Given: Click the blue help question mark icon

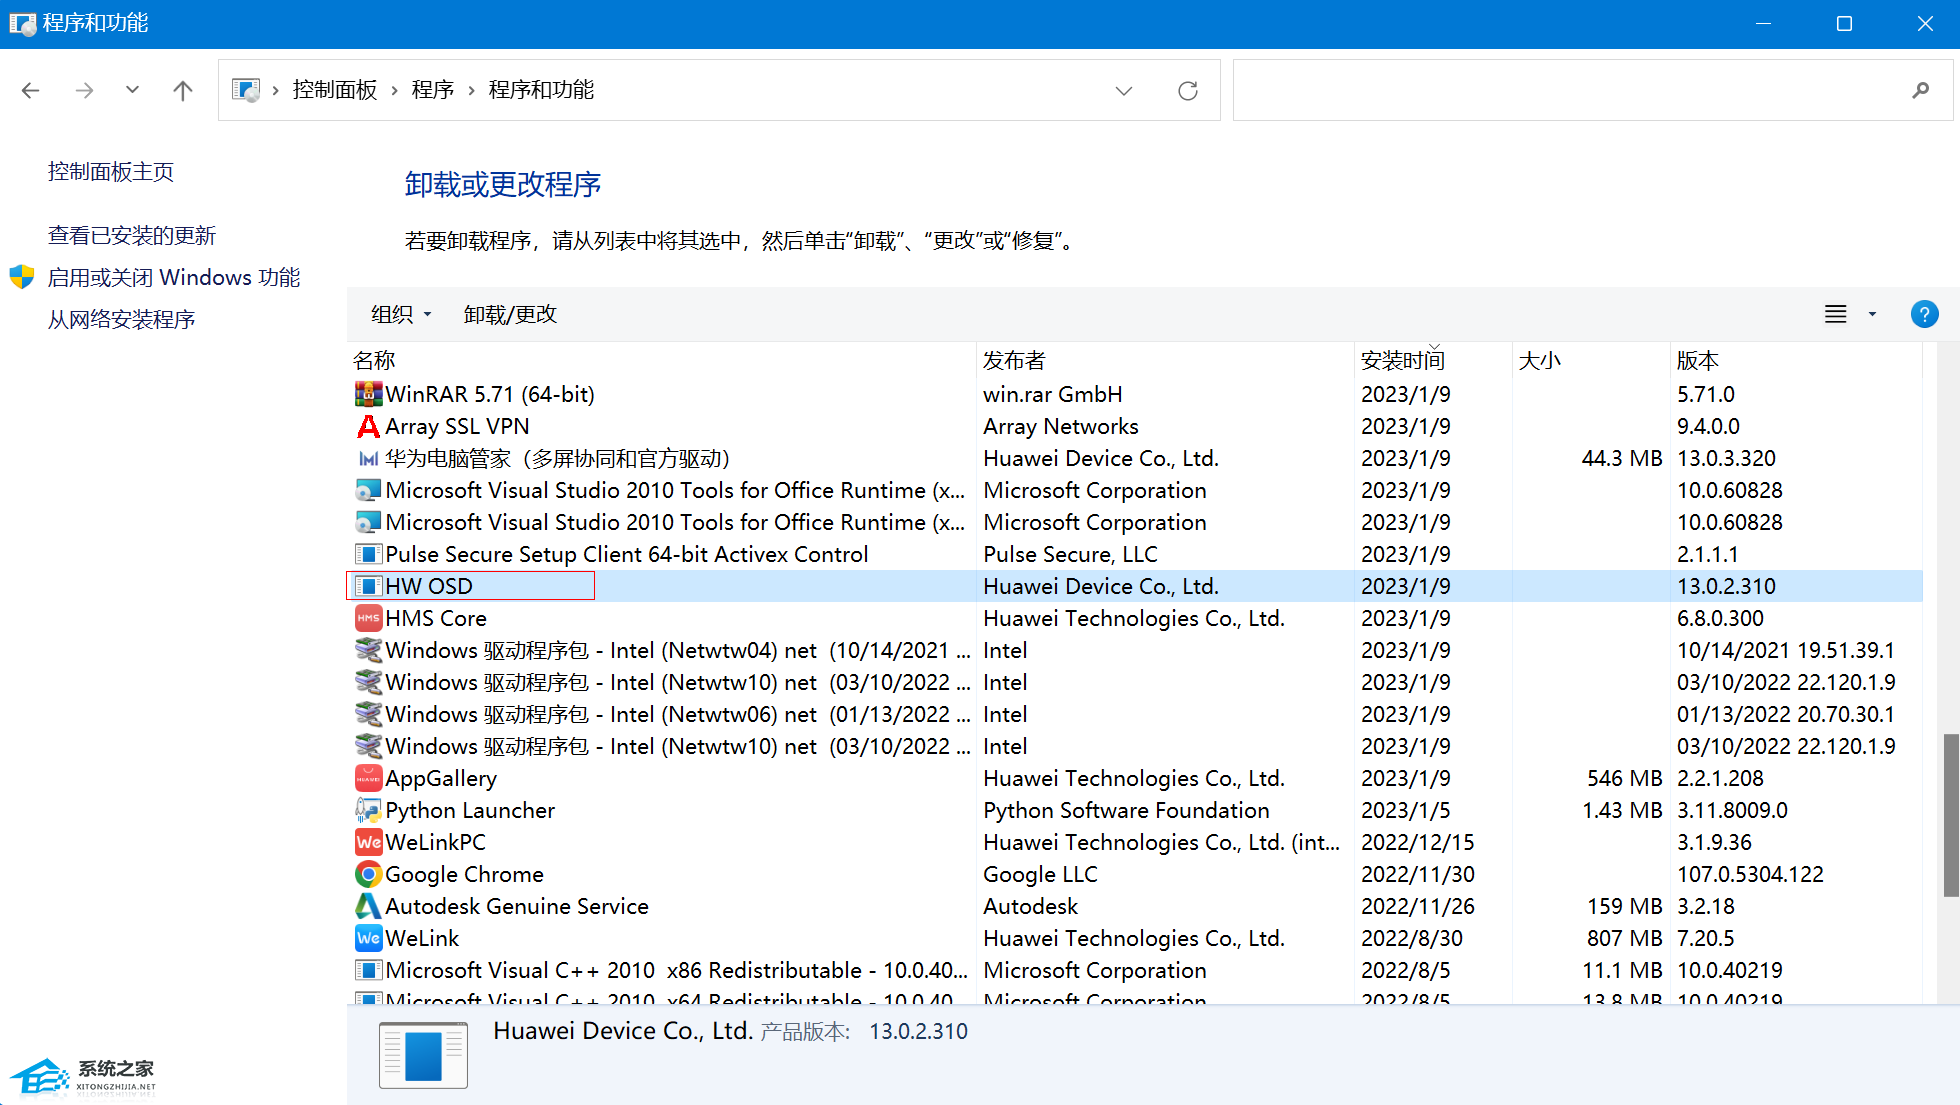Looking at the screenshot, I should 1924,314.
